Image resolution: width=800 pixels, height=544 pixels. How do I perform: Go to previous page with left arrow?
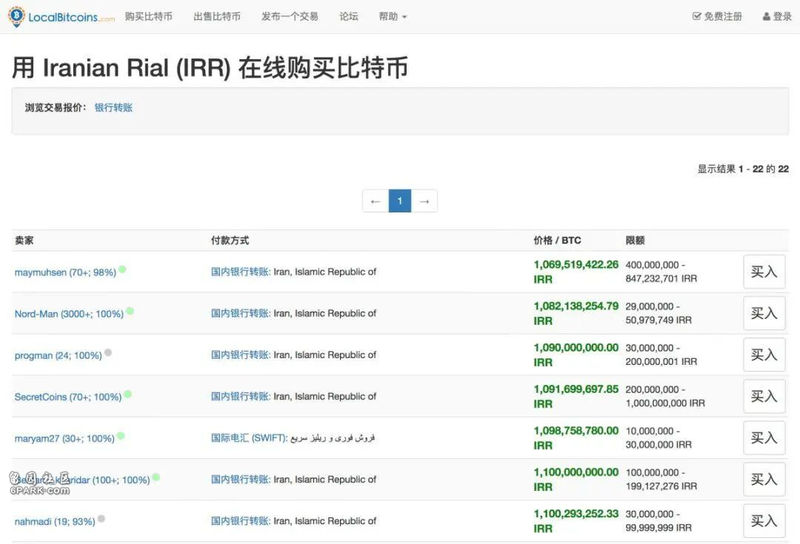(x=376, y=201)
